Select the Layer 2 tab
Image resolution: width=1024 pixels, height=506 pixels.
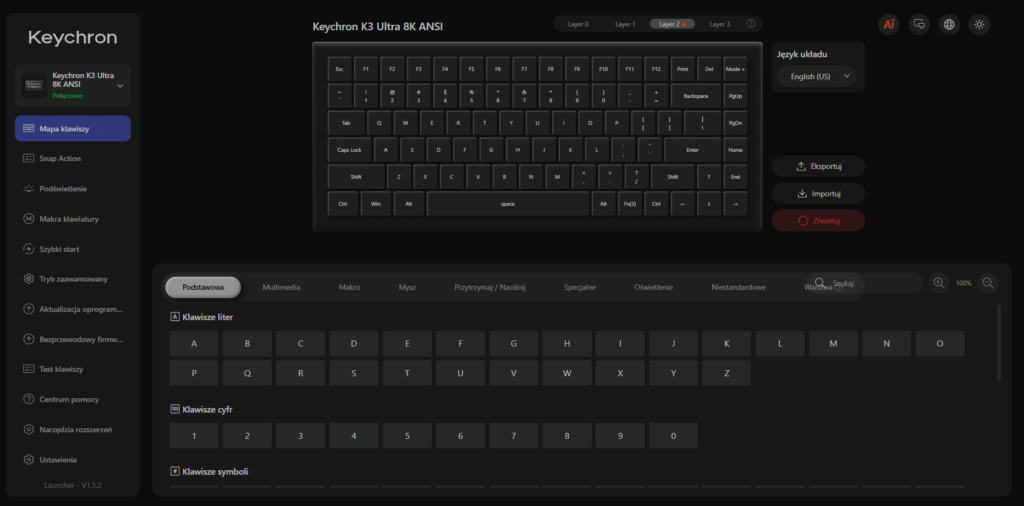click(x=672, y=24)
